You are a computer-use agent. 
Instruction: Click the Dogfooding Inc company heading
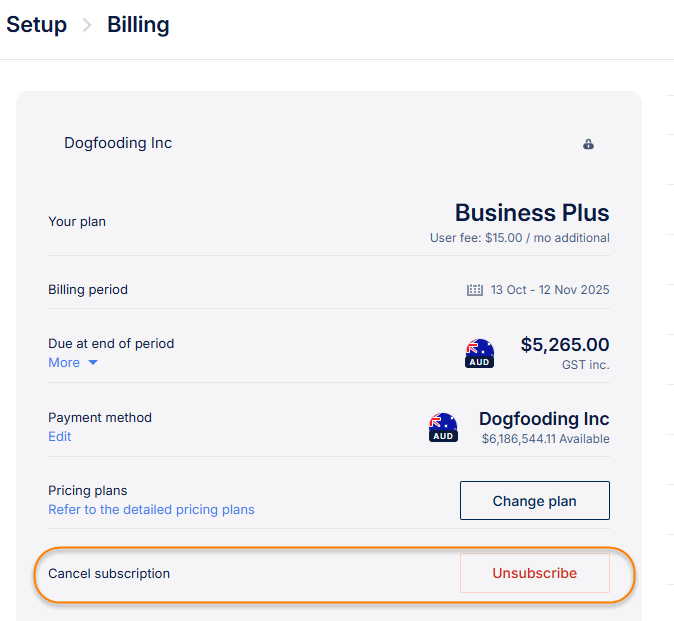click(x=118, y=143)
